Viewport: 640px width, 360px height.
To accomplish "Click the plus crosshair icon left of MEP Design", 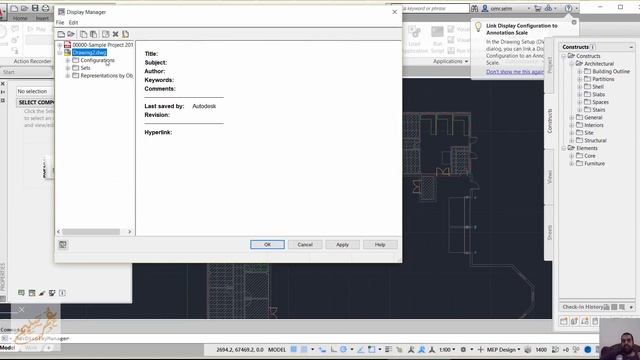I will click(x=480, y=349).
